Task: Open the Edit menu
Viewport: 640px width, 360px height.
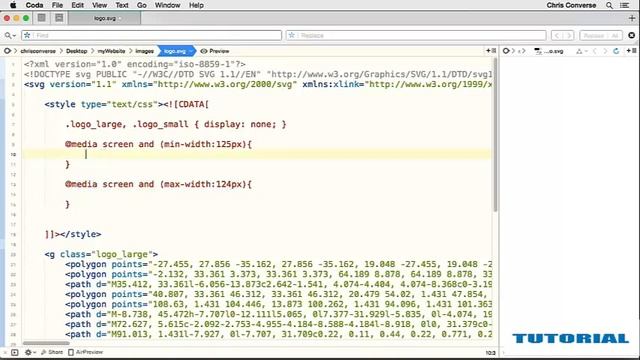Action: tap(77, 5)
